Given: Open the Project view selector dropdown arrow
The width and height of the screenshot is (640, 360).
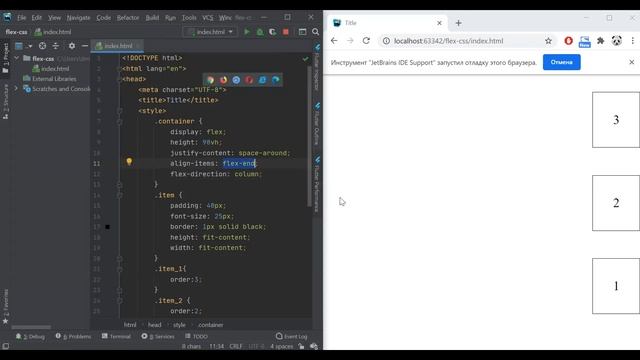Looking at the screenshot, I should (x=30, y=46).
